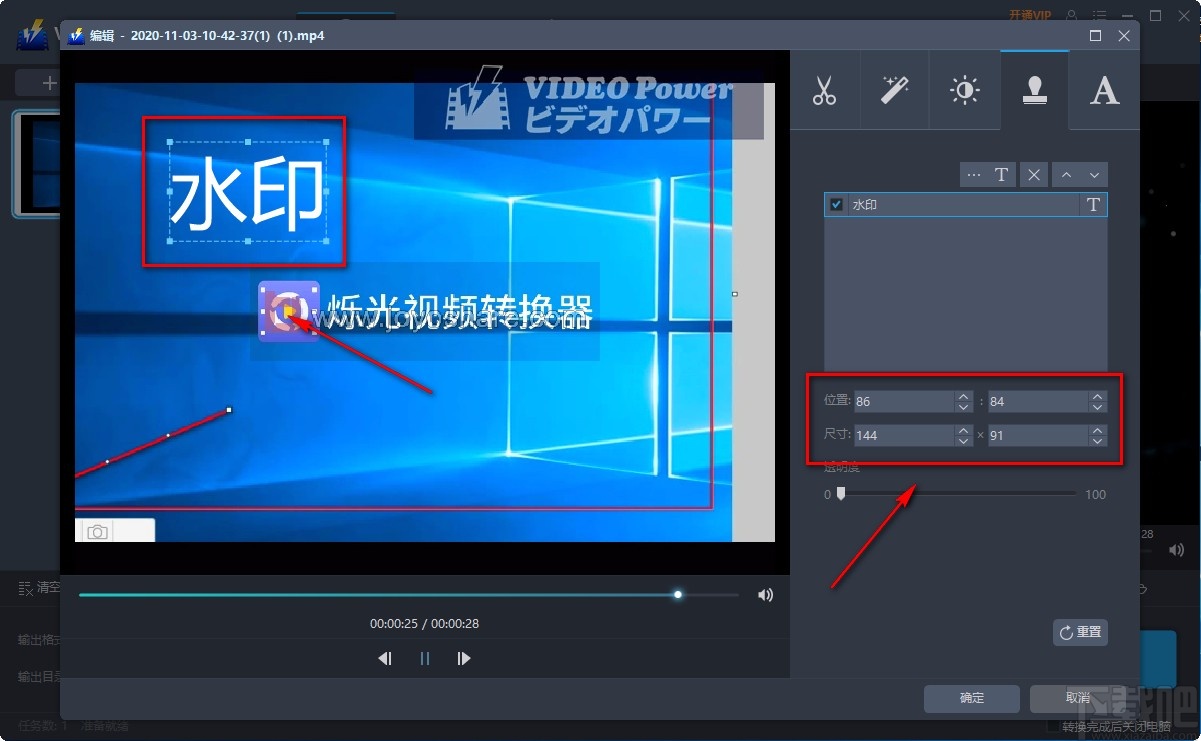Pause video playback in editor
1201x741 pixels.
click(x=424, y=658)
